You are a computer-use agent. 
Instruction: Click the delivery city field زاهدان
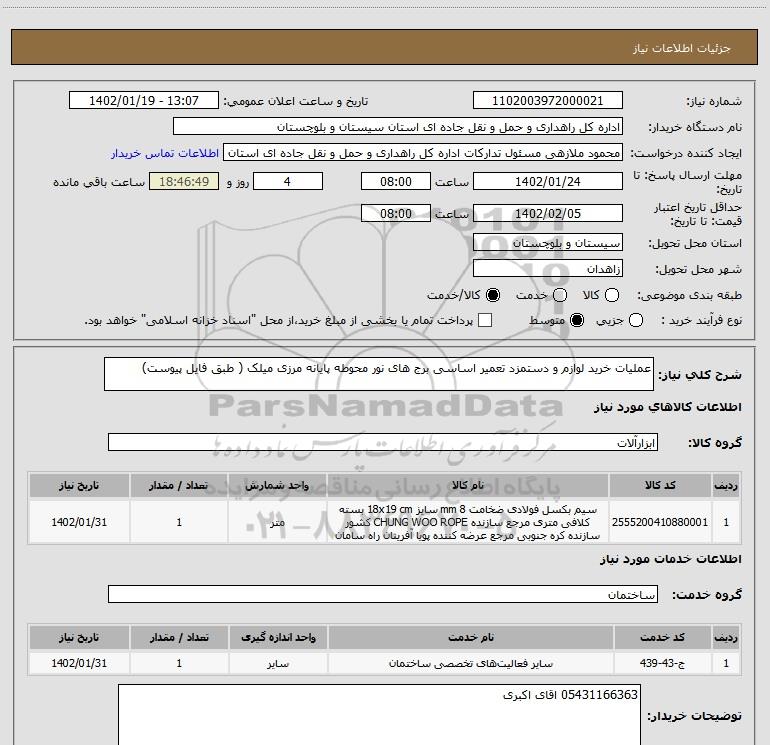tap(548, 268)
